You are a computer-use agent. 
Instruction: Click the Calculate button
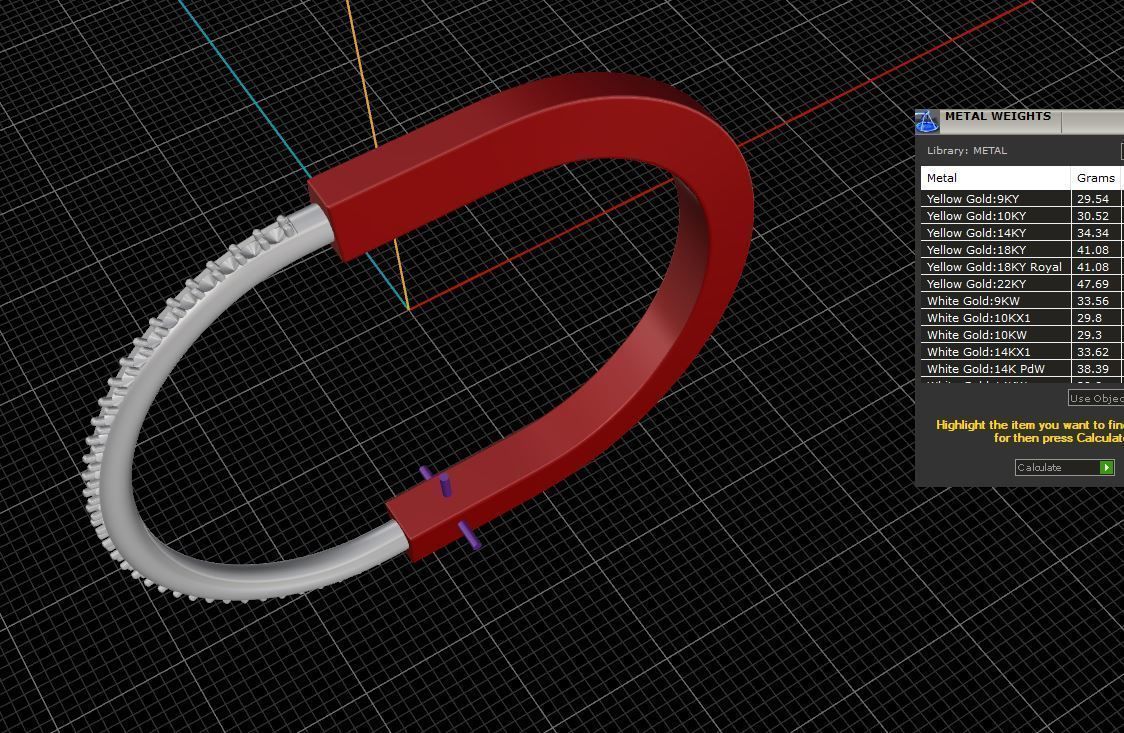point(1065,467)
